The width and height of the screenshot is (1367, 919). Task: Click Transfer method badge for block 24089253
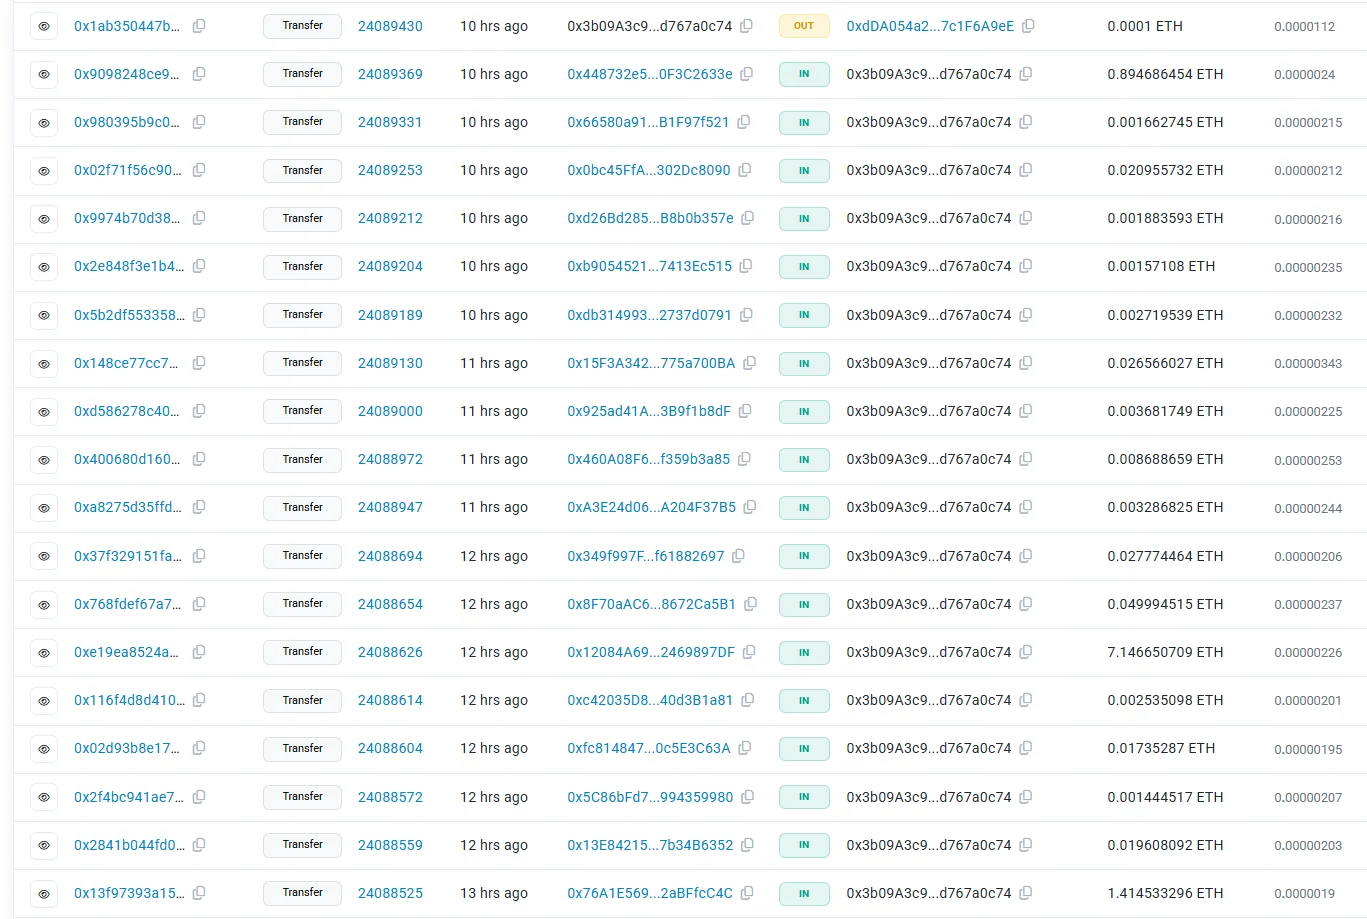[x=302, y=171]
